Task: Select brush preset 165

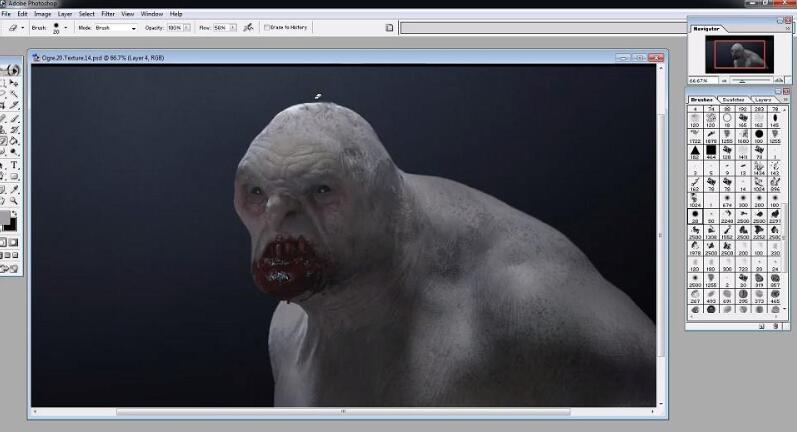Action: [743, 120]
